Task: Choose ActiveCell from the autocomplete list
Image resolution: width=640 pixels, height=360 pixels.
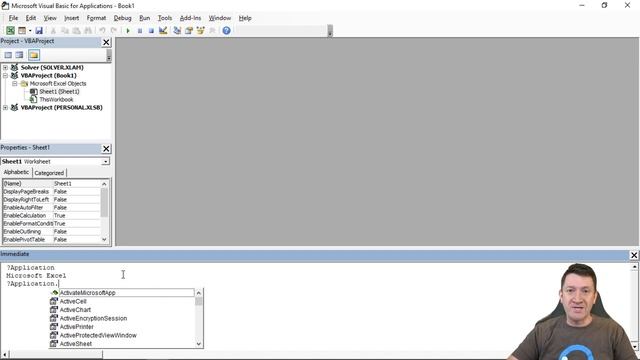Action: point(121,301)
